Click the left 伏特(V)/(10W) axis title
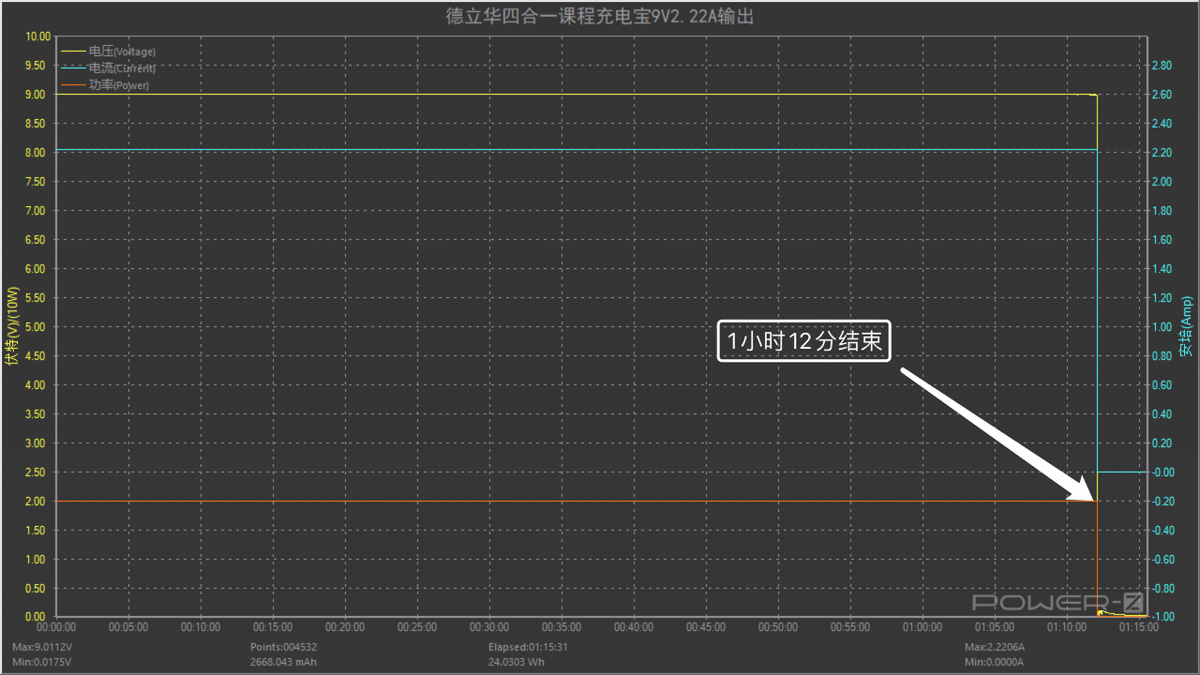The width and height of the screenshot is (1200, 675). pos(13,327)
